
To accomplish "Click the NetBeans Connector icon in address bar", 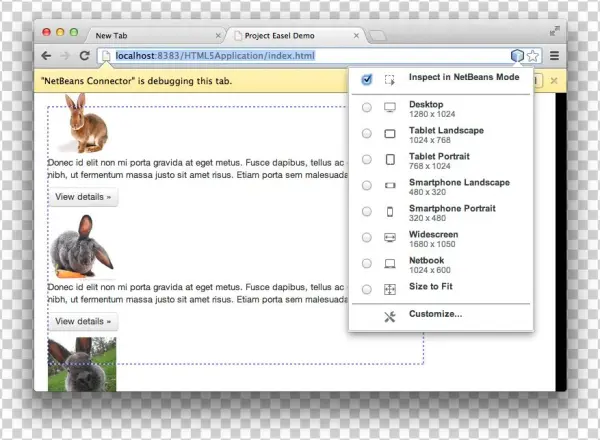I will (516, 56).
